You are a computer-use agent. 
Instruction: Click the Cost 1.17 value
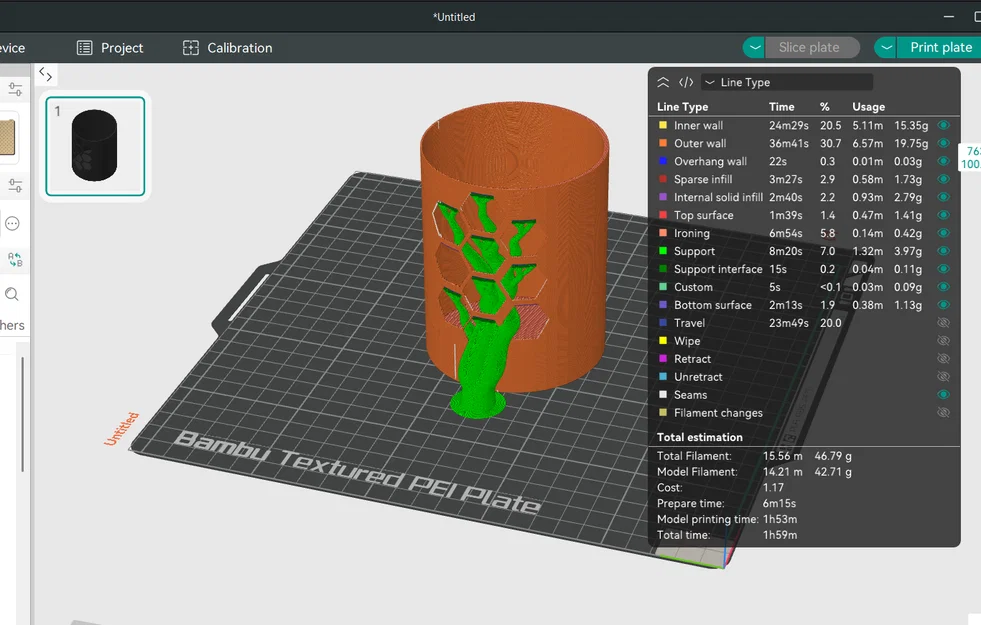click(x=773, y=487)
